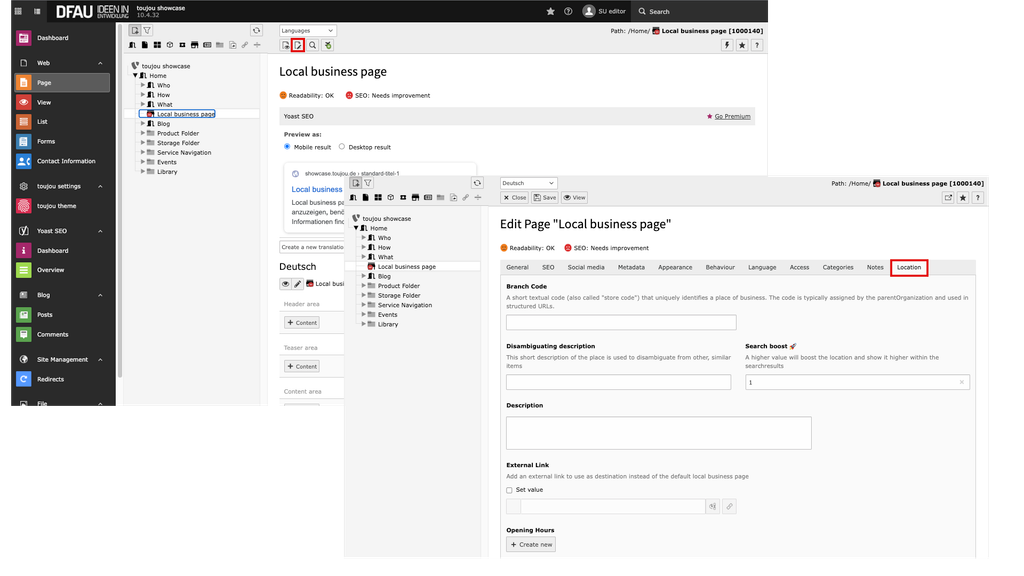This screenshot has width=1024, height=576.
Task: Open Metadata tab
Action: tap(631, 267)
